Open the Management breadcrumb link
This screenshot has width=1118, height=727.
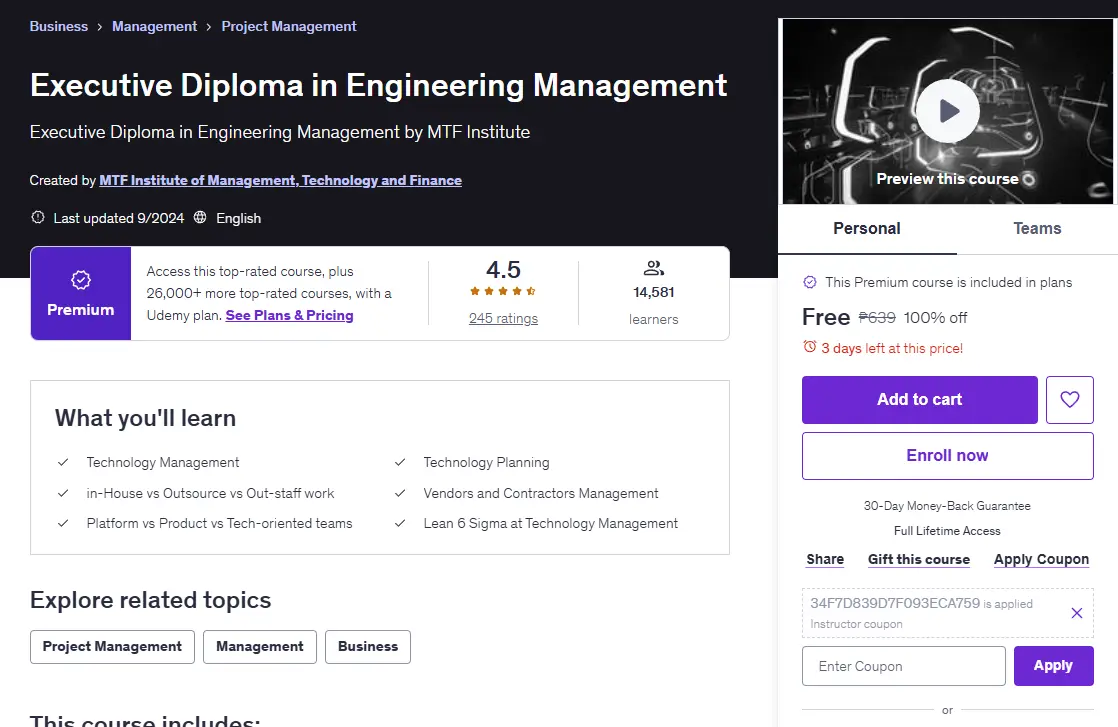(x=154, y=26)
